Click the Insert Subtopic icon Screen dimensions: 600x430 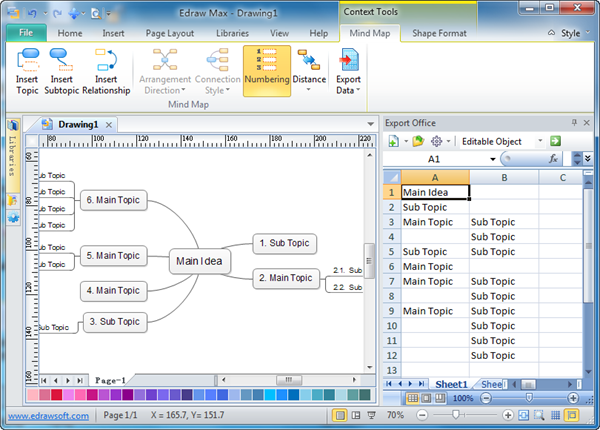click(62, 71)
